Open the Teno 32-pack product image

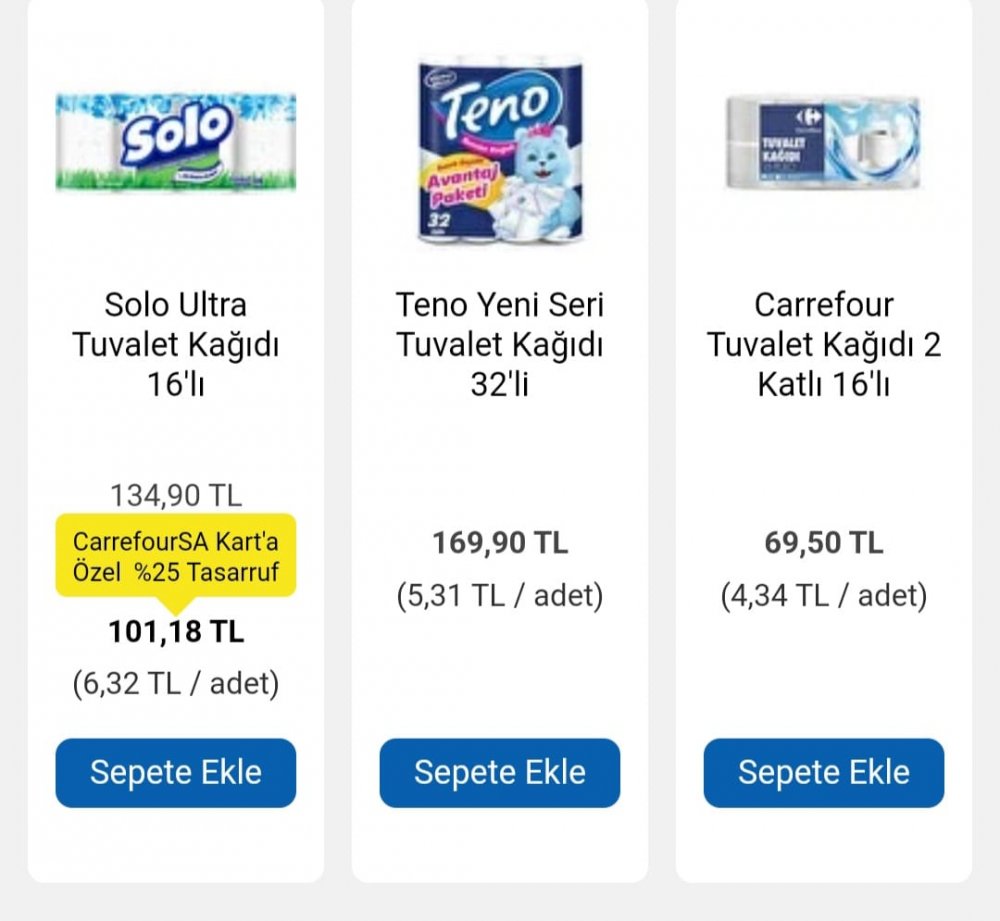(500, 151)
